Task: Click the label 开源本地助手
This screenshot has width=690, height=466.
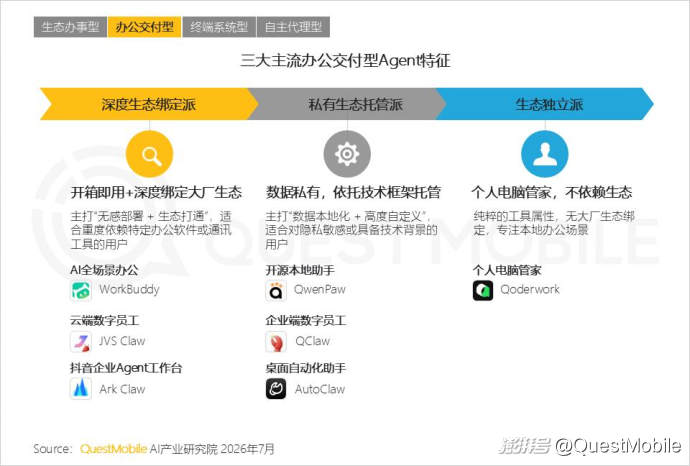Action: [300, 270]
